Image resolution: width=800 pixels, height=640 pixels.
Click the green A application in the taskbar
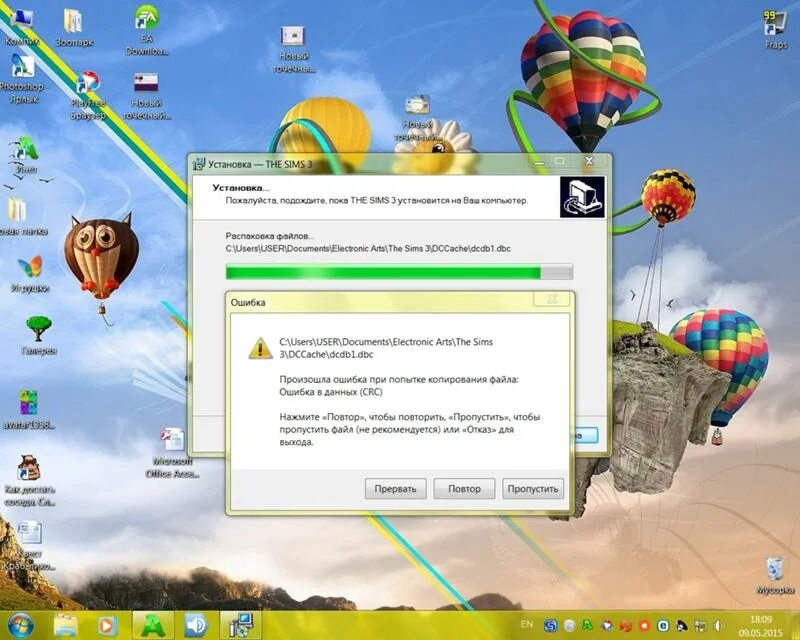click(153, 625)
